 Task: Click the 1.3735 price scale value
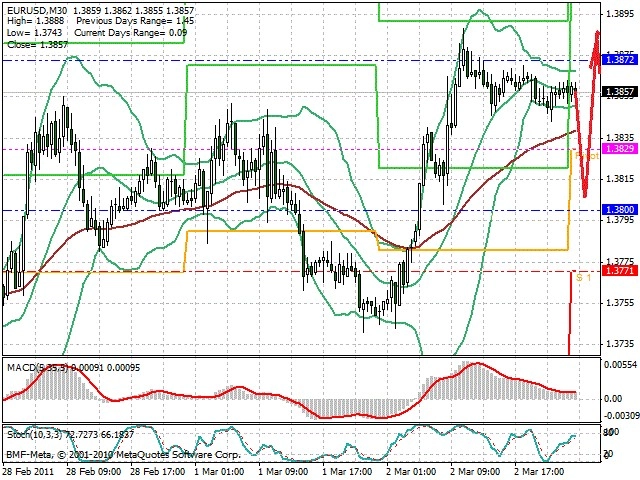point(620,344)
